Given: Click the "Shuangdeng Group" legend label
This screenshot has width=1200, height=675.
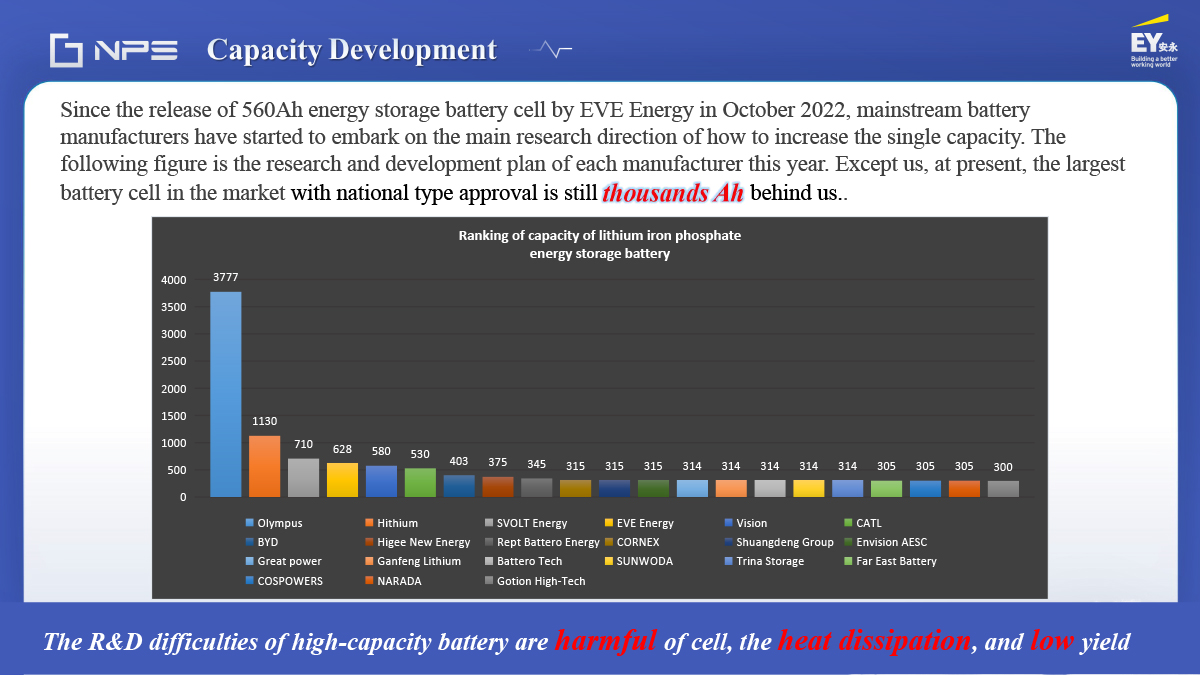Looking at the screenshot, I should click(785, 542).
